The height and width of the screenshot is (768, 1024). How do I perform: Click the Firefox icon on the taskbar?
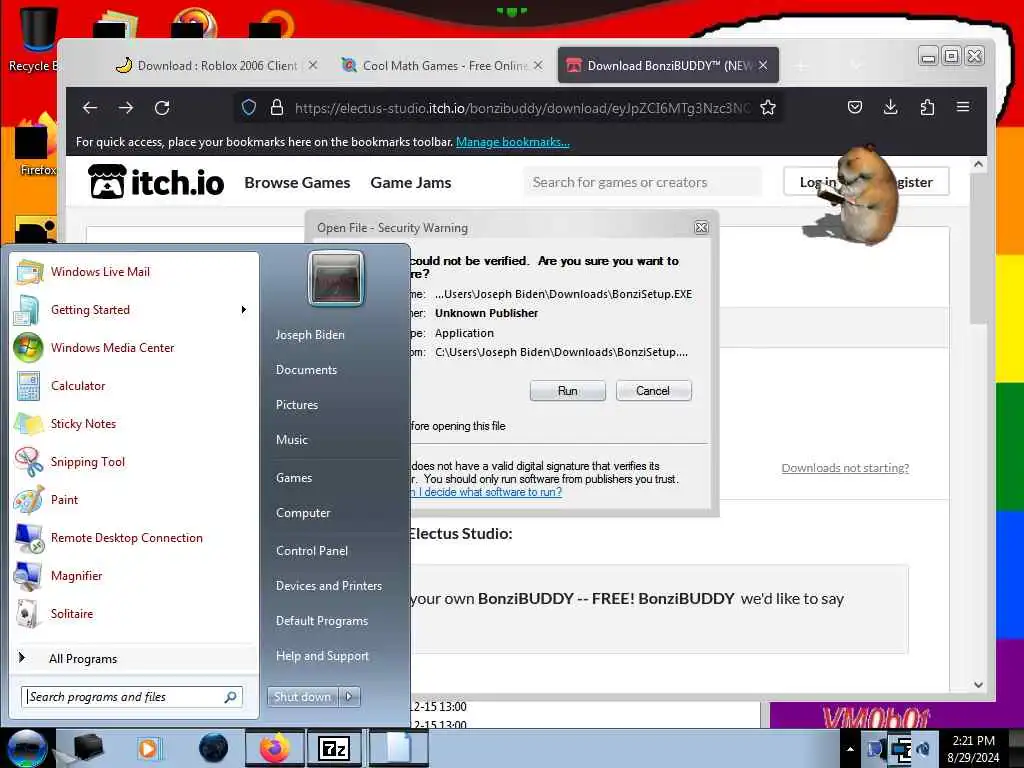tap(275, 748)
